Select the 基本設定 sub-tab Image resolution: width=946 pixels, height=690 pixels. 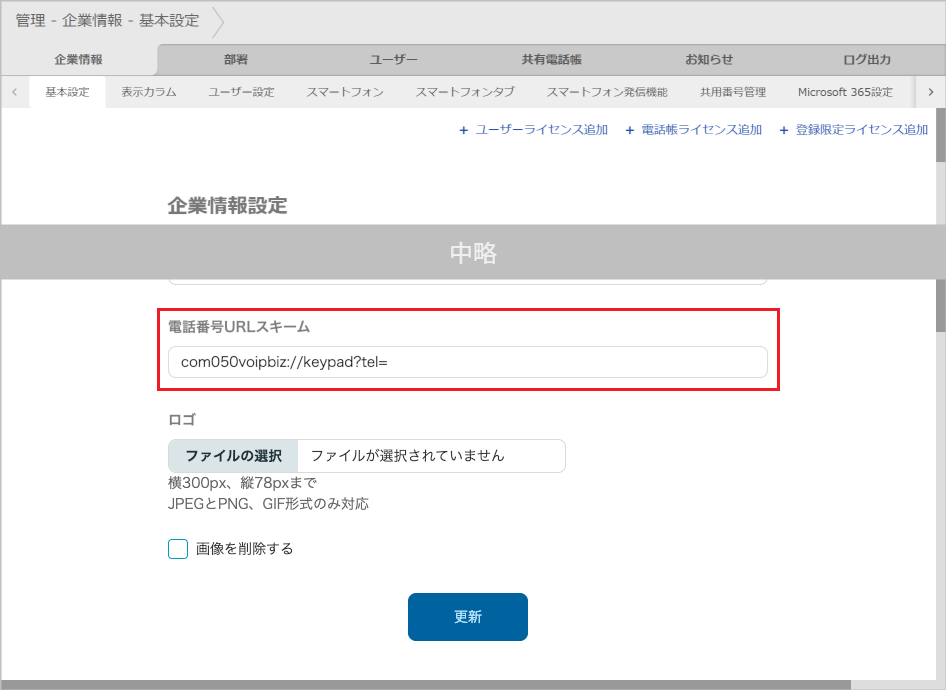click(x=67, y=91)
